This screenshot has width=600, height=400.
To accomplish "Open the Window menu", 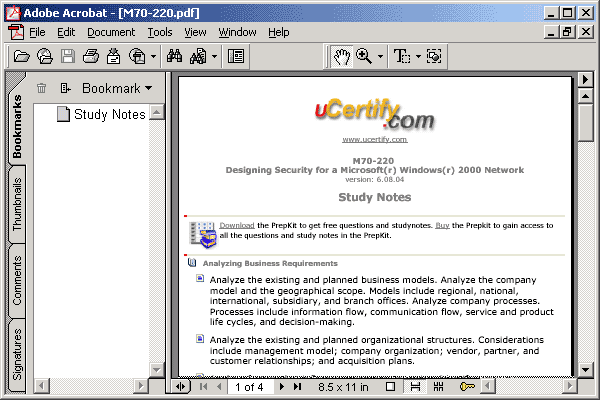I will click(237, 33).
